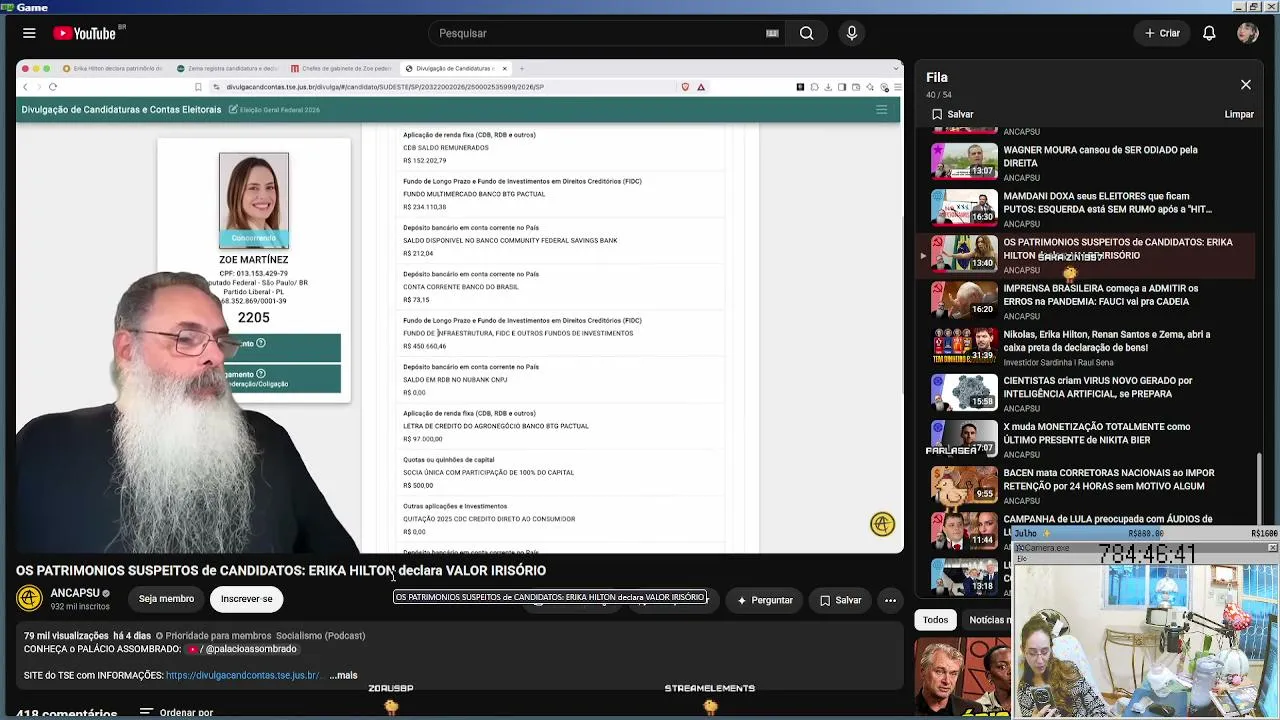Open the notifications bell
Screen dimensions: 1280x720
point(1209,33)
